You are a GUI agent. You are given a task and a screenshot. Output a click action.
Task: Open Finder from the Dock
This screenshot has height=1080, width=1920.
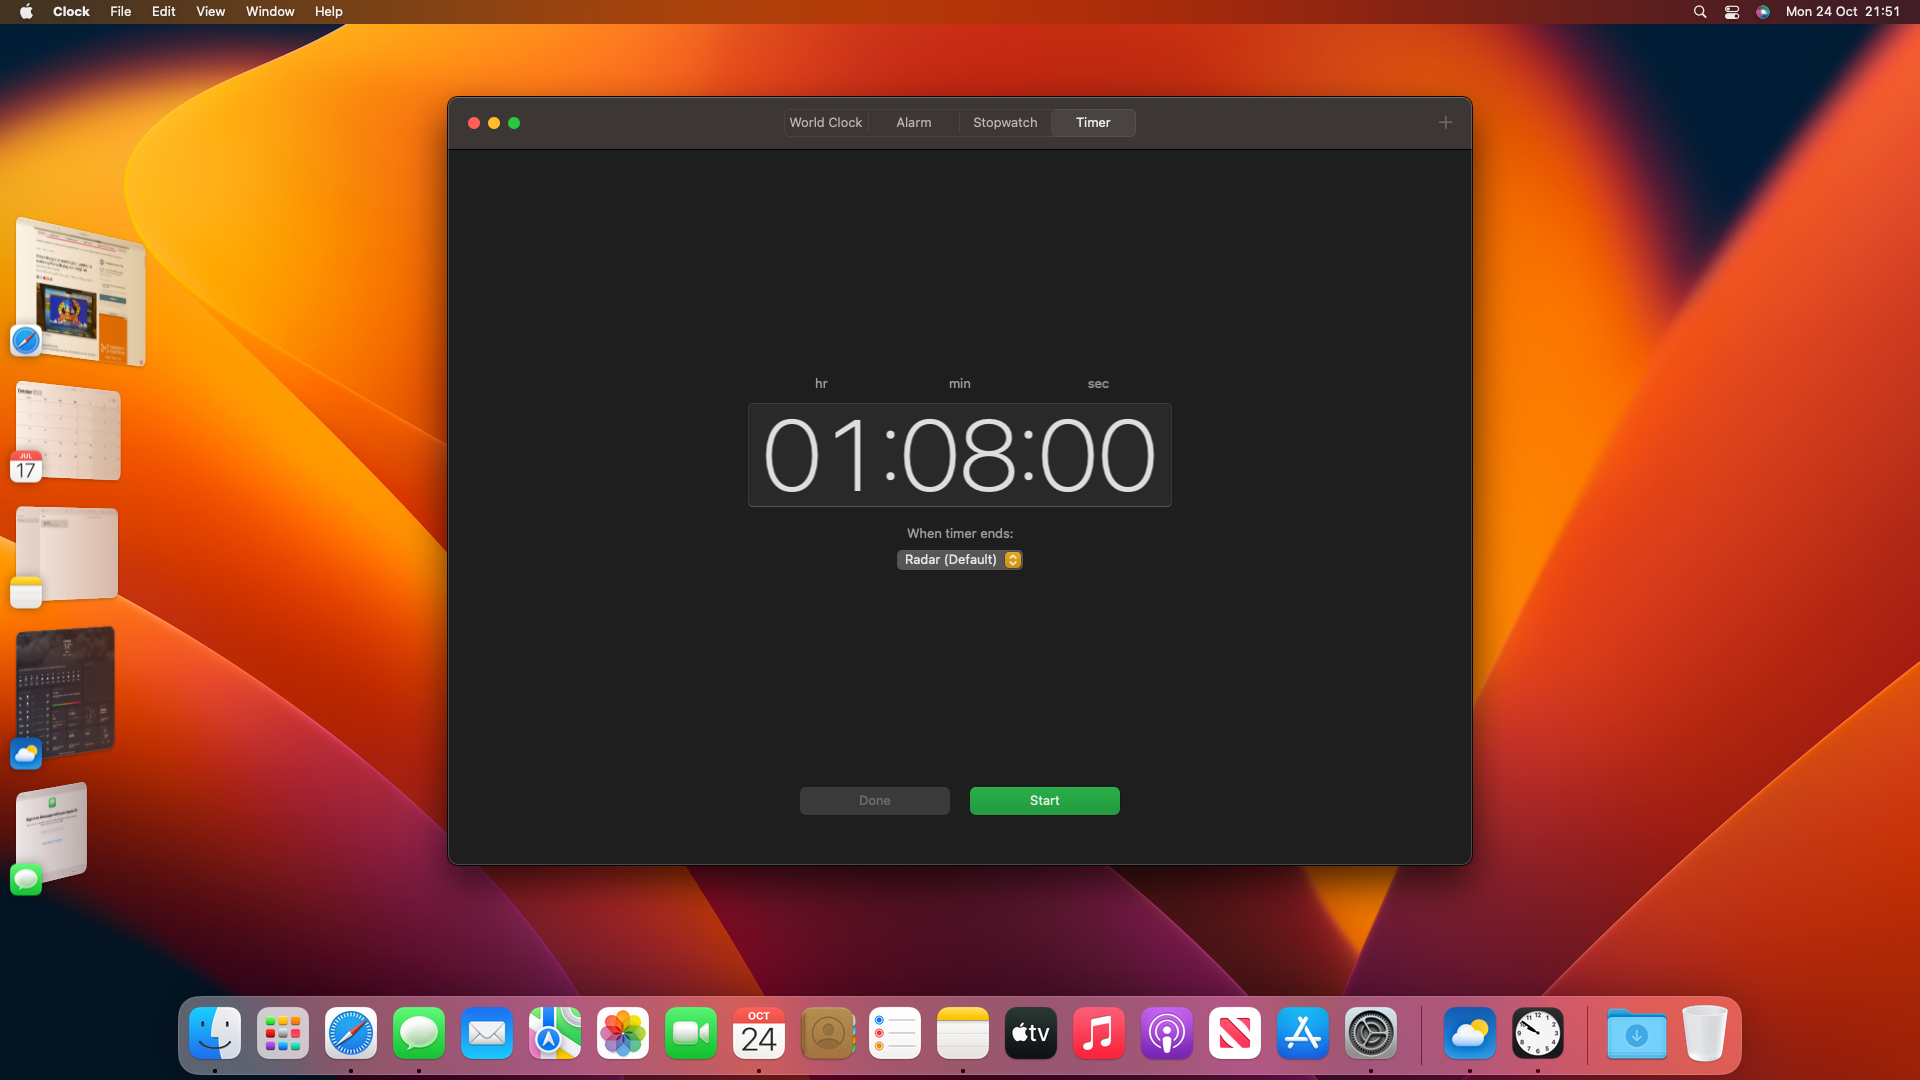tap(214, 1034)
